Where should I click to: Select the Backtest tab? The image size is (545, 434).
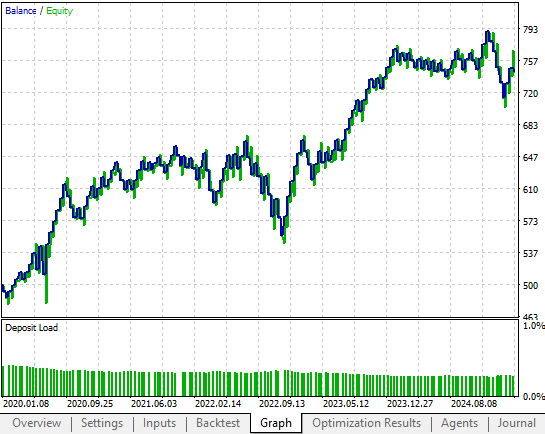(218, 423)
